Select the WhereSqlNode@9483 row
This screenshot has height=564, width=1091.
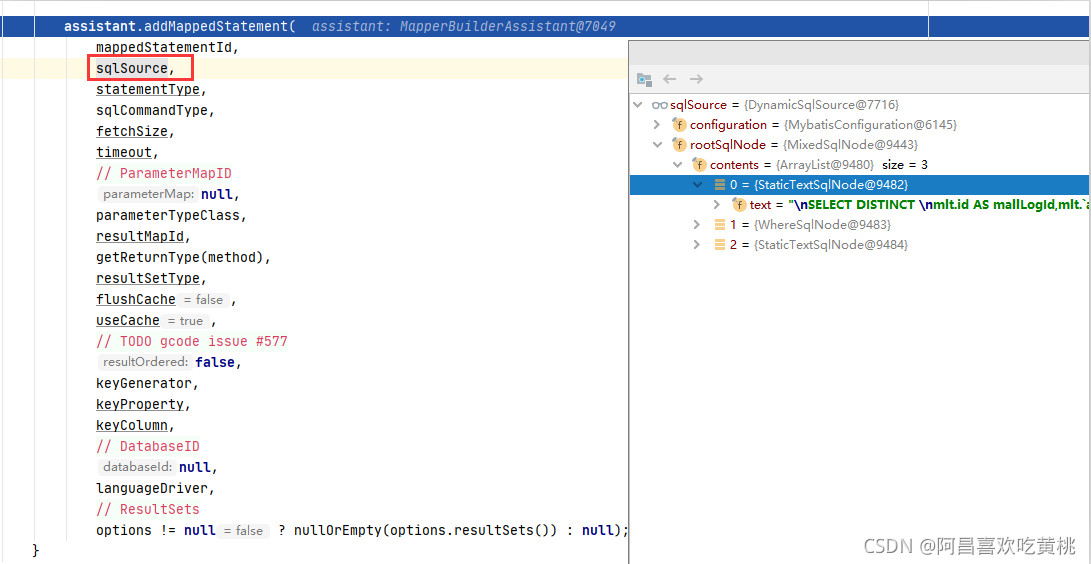[860, 225]
